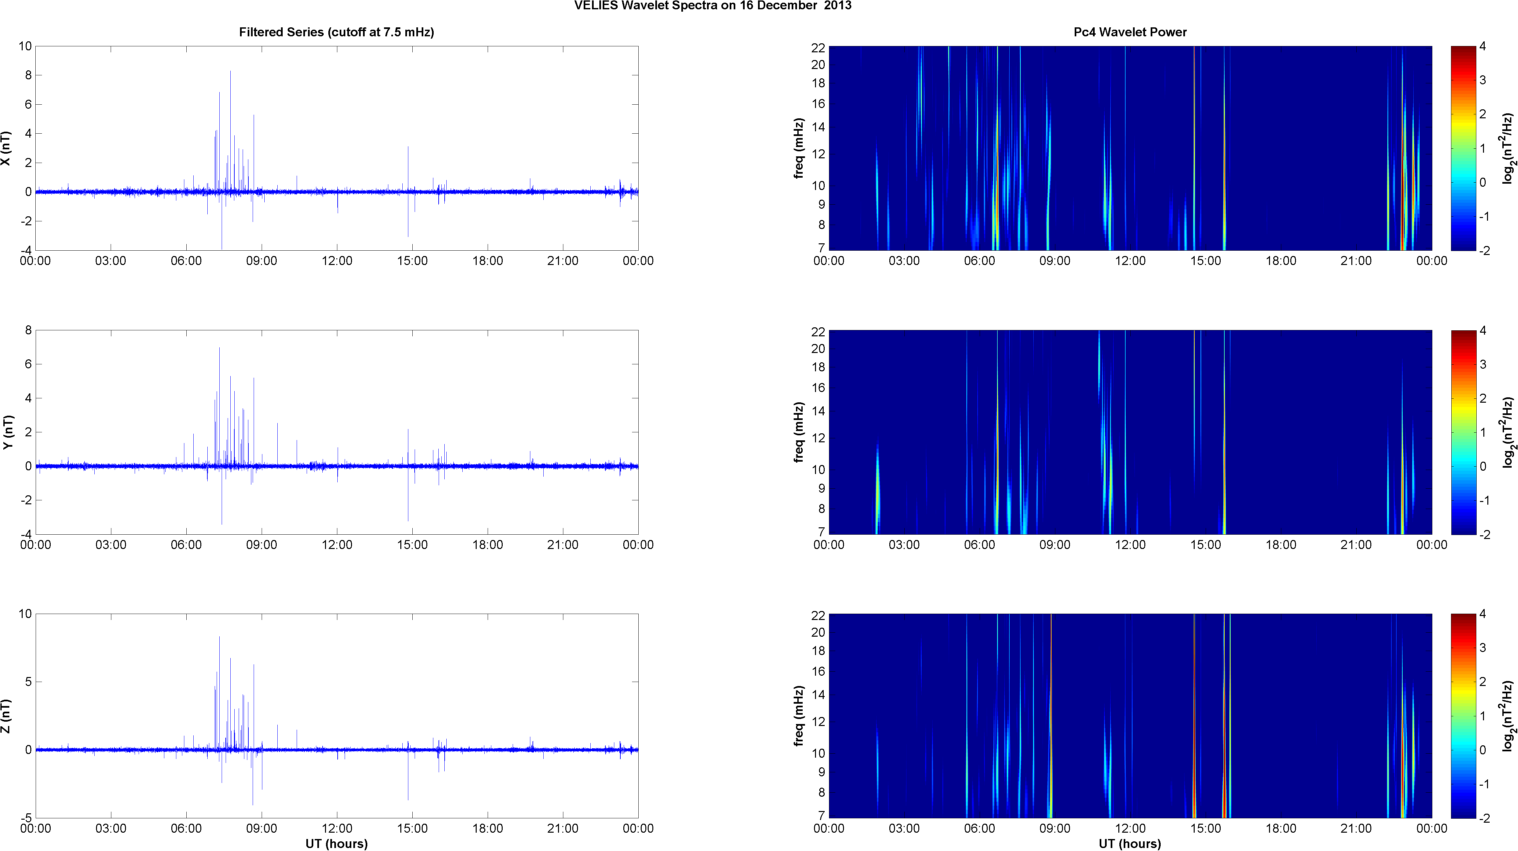
Task: Click the log2(nT²/Hz) label beside bottom colorbar
Action: (x=1508, y=716)
